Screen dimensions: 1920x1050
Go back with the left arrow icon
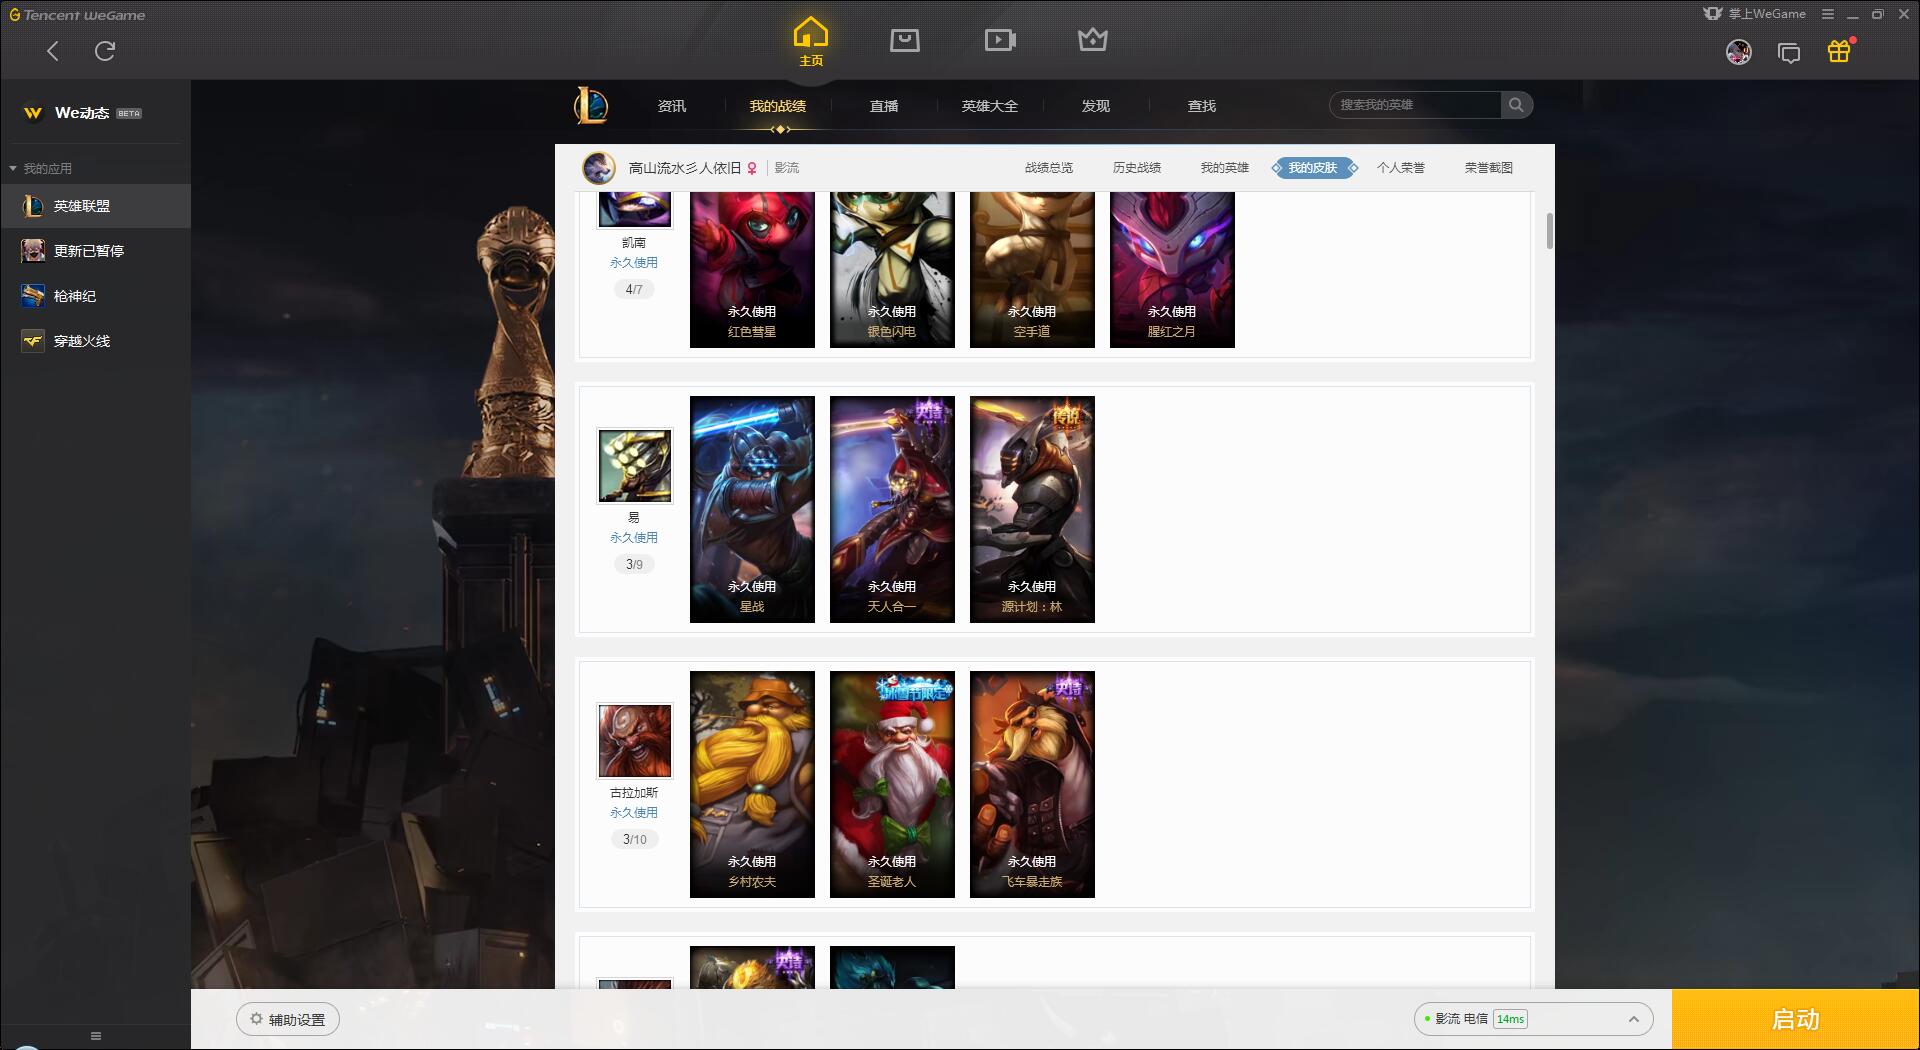[53, 51]
